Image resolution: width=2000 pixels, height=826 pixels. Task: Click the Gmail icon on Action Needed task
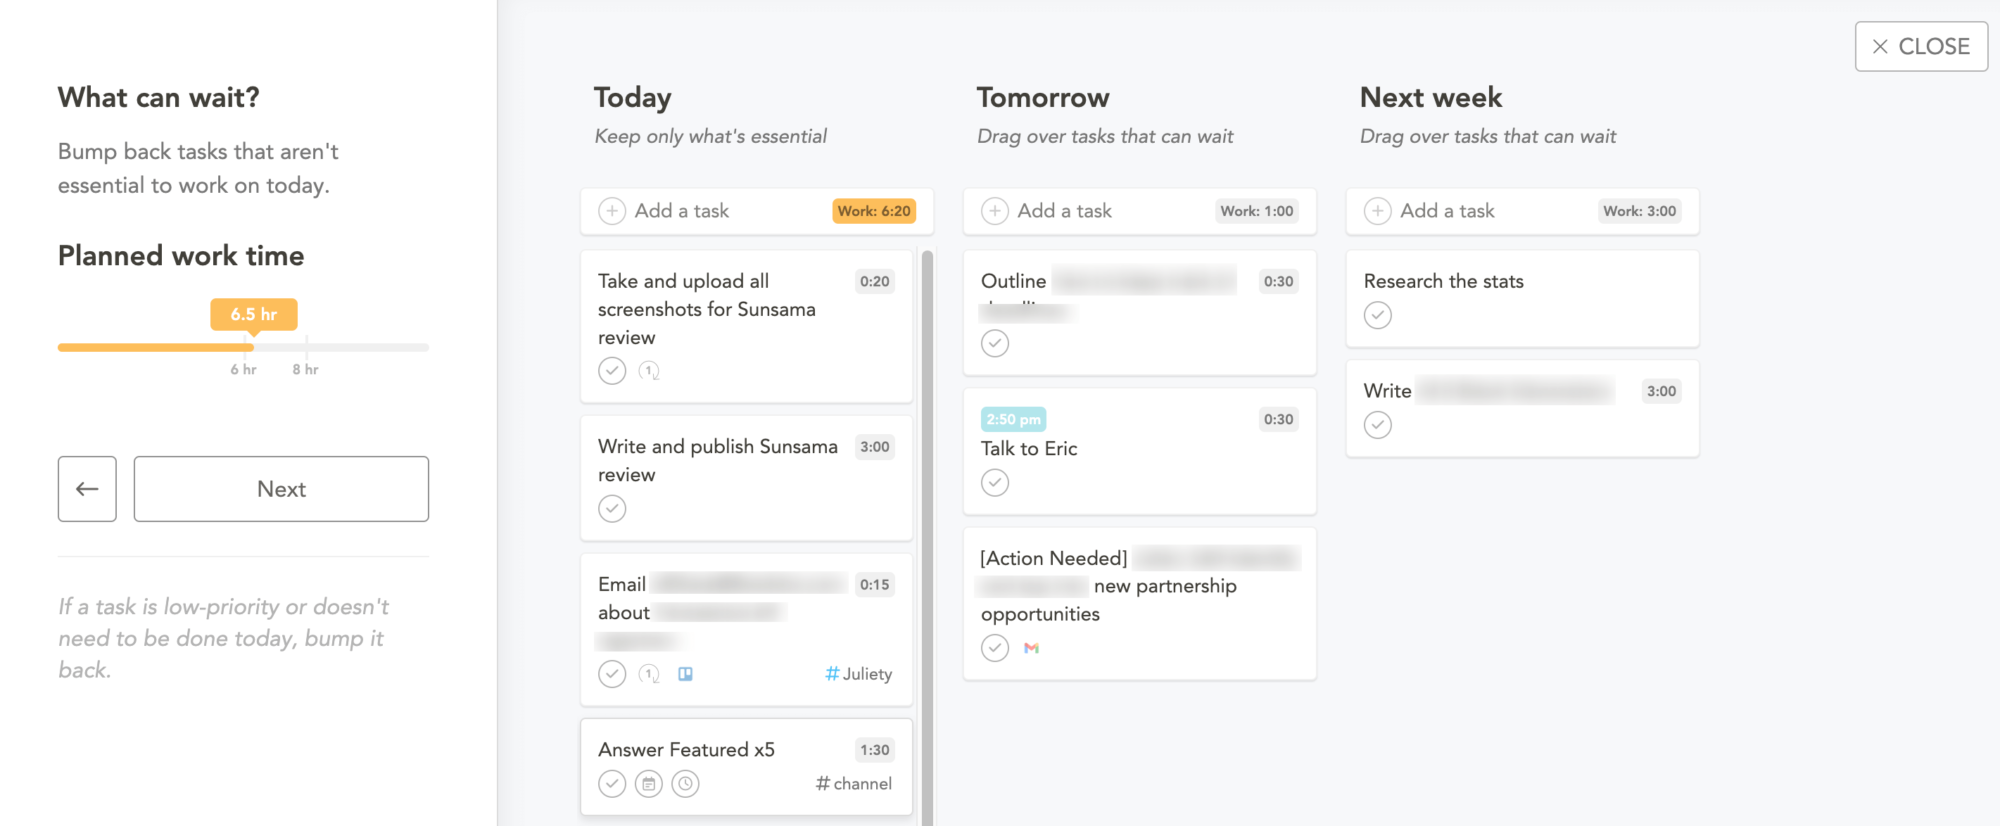tap(1031, 648)
